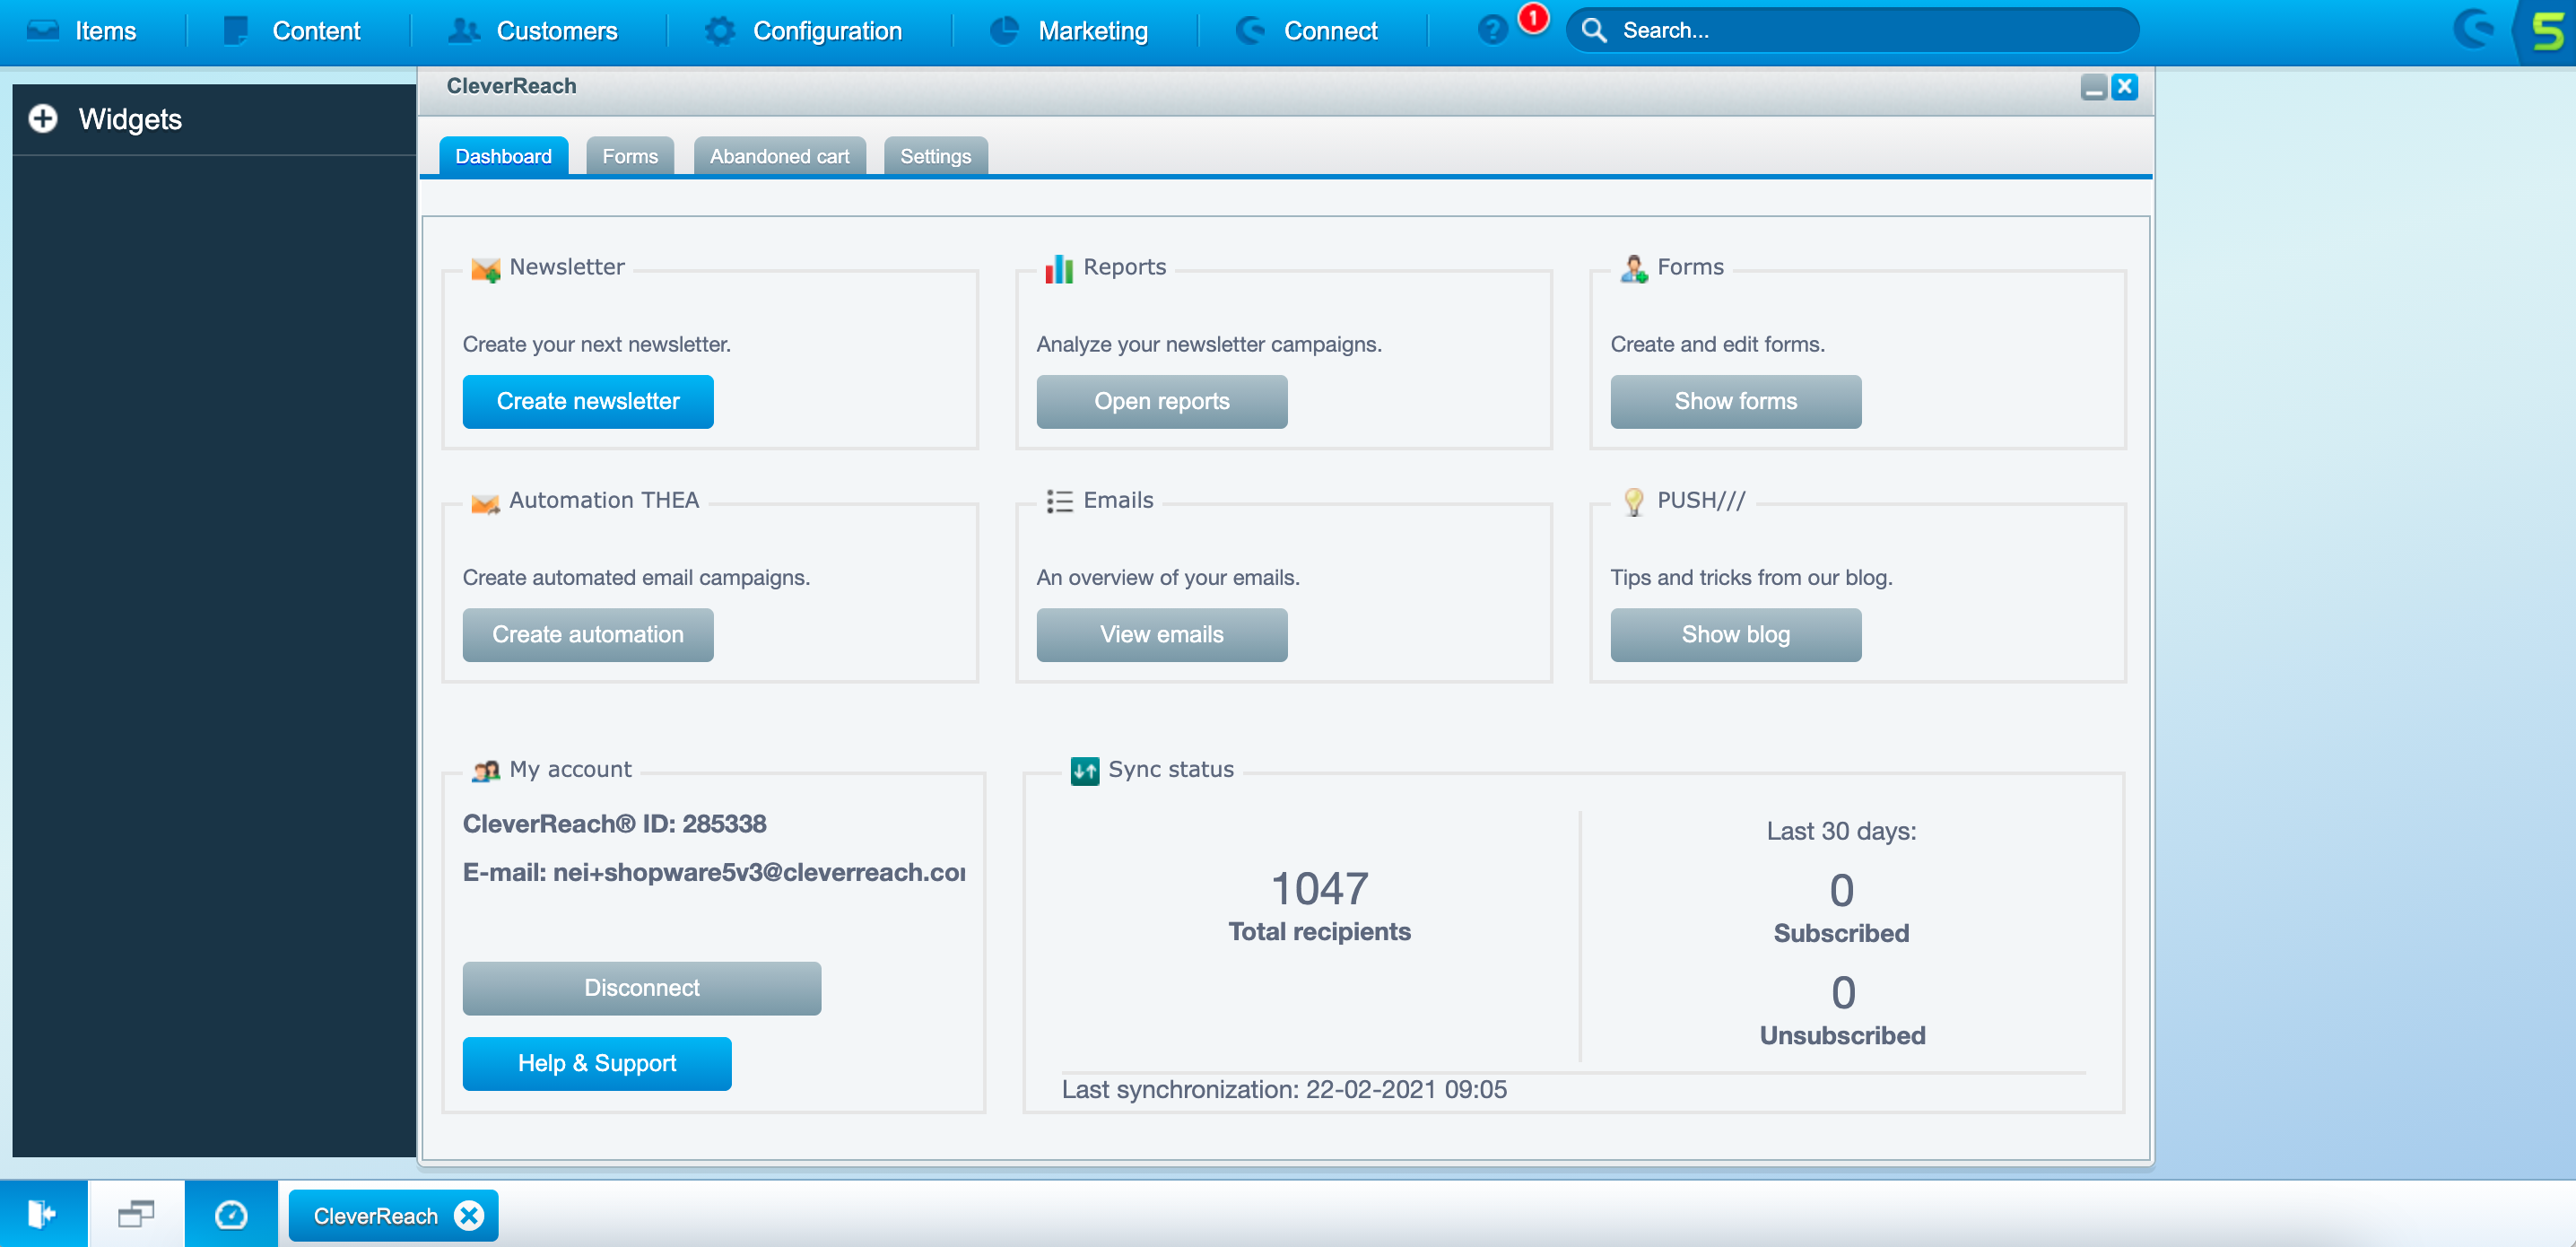2576x1247 pixels.
Task: Close the CleverReach taskbar tab
Action: click(x=469, y=1215)
